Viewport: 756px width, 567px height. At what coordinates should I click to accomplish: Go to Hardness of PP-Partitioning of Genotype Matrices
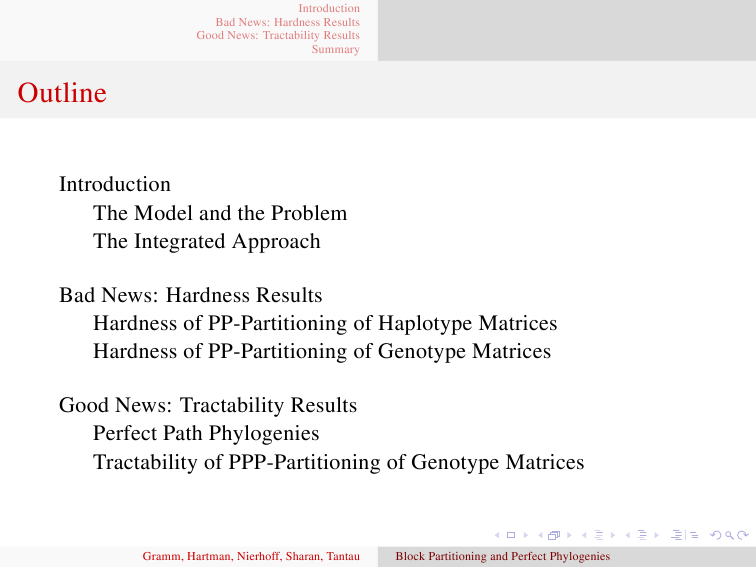pyautogui.click(x=322, y=351)
